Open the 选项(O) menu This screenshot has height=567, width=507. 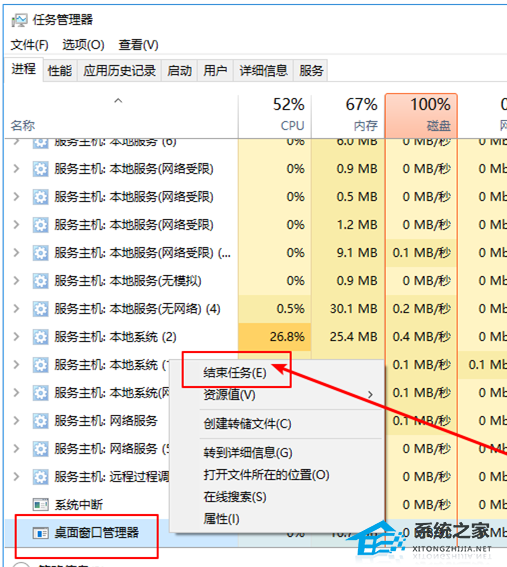pyautogui.click(x=83, y=45)
